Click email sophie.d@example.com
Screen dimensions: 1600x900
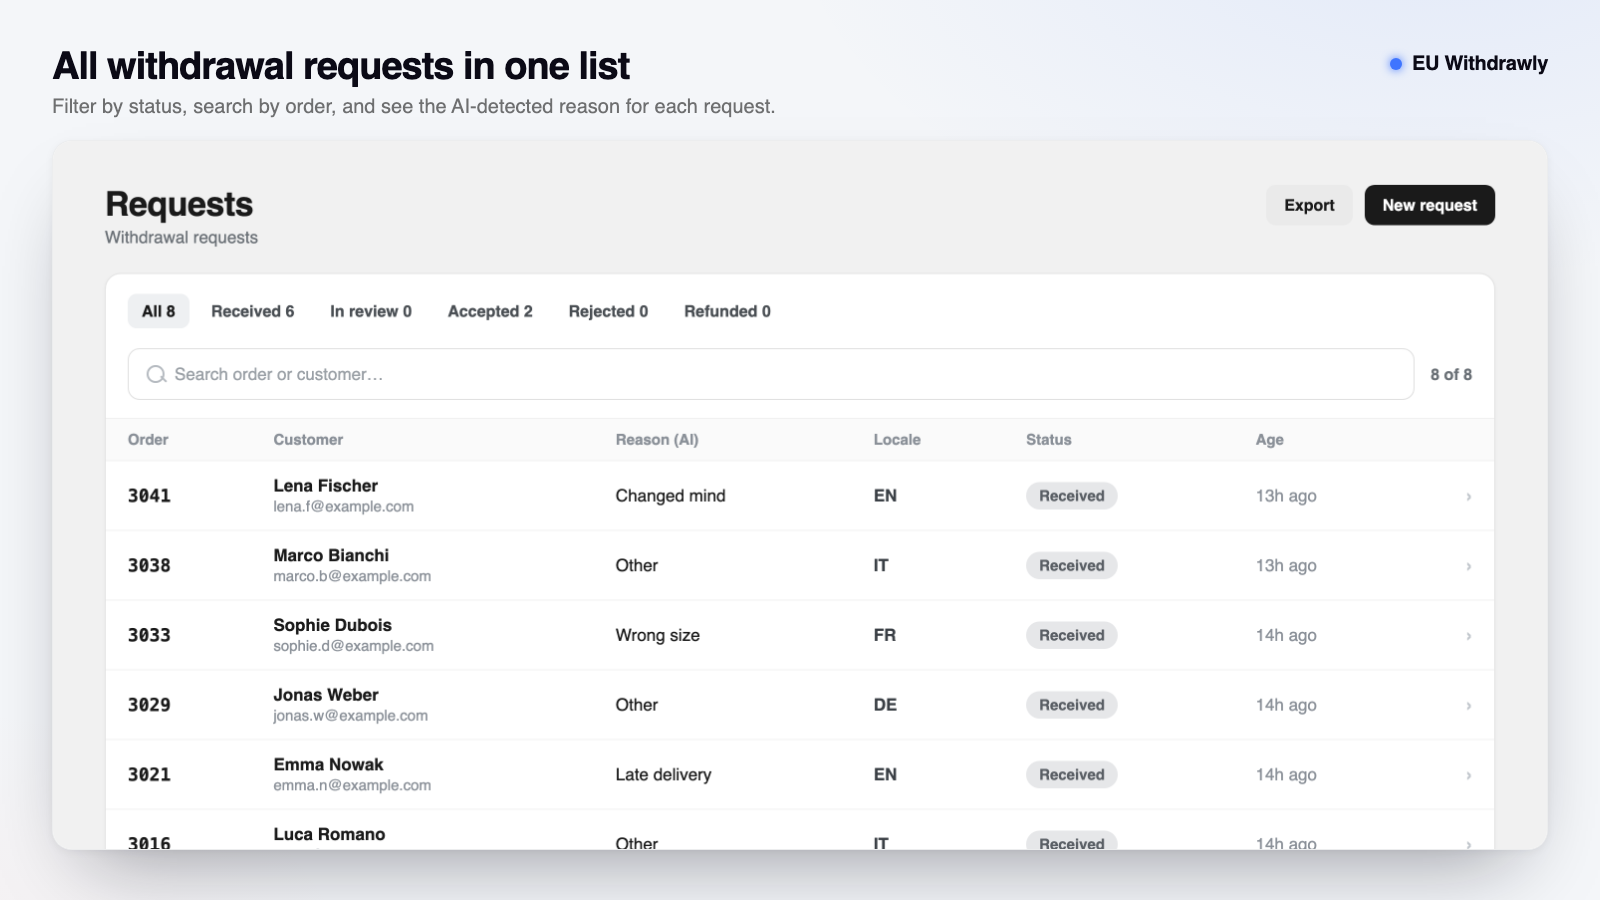353,646
